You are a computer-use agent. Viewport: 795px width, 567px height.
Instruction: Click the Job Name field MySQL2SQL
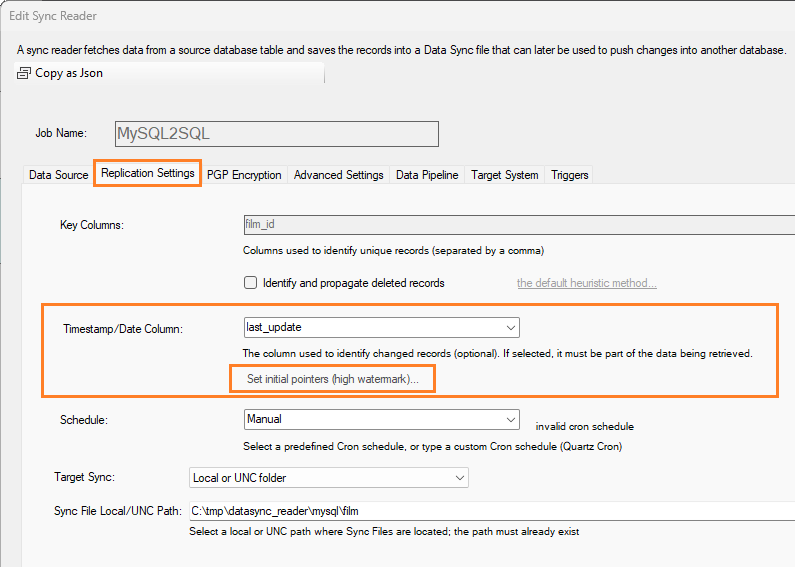[277, 134]
